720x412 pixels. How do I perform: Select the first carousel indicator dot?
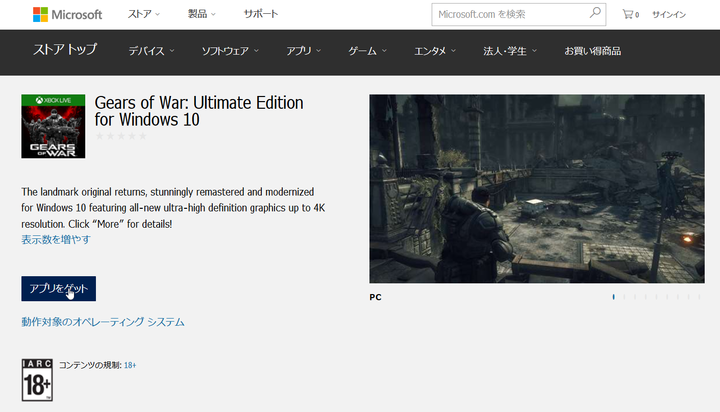pyautogui.click(x=613, y=297)
